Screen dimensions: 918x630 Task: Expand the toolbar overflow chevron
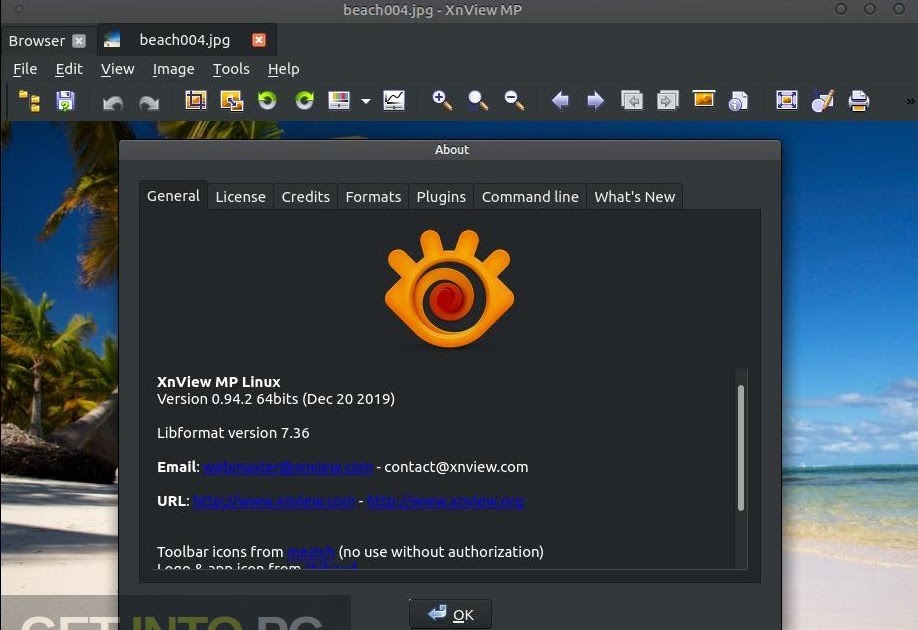(910, 101)
